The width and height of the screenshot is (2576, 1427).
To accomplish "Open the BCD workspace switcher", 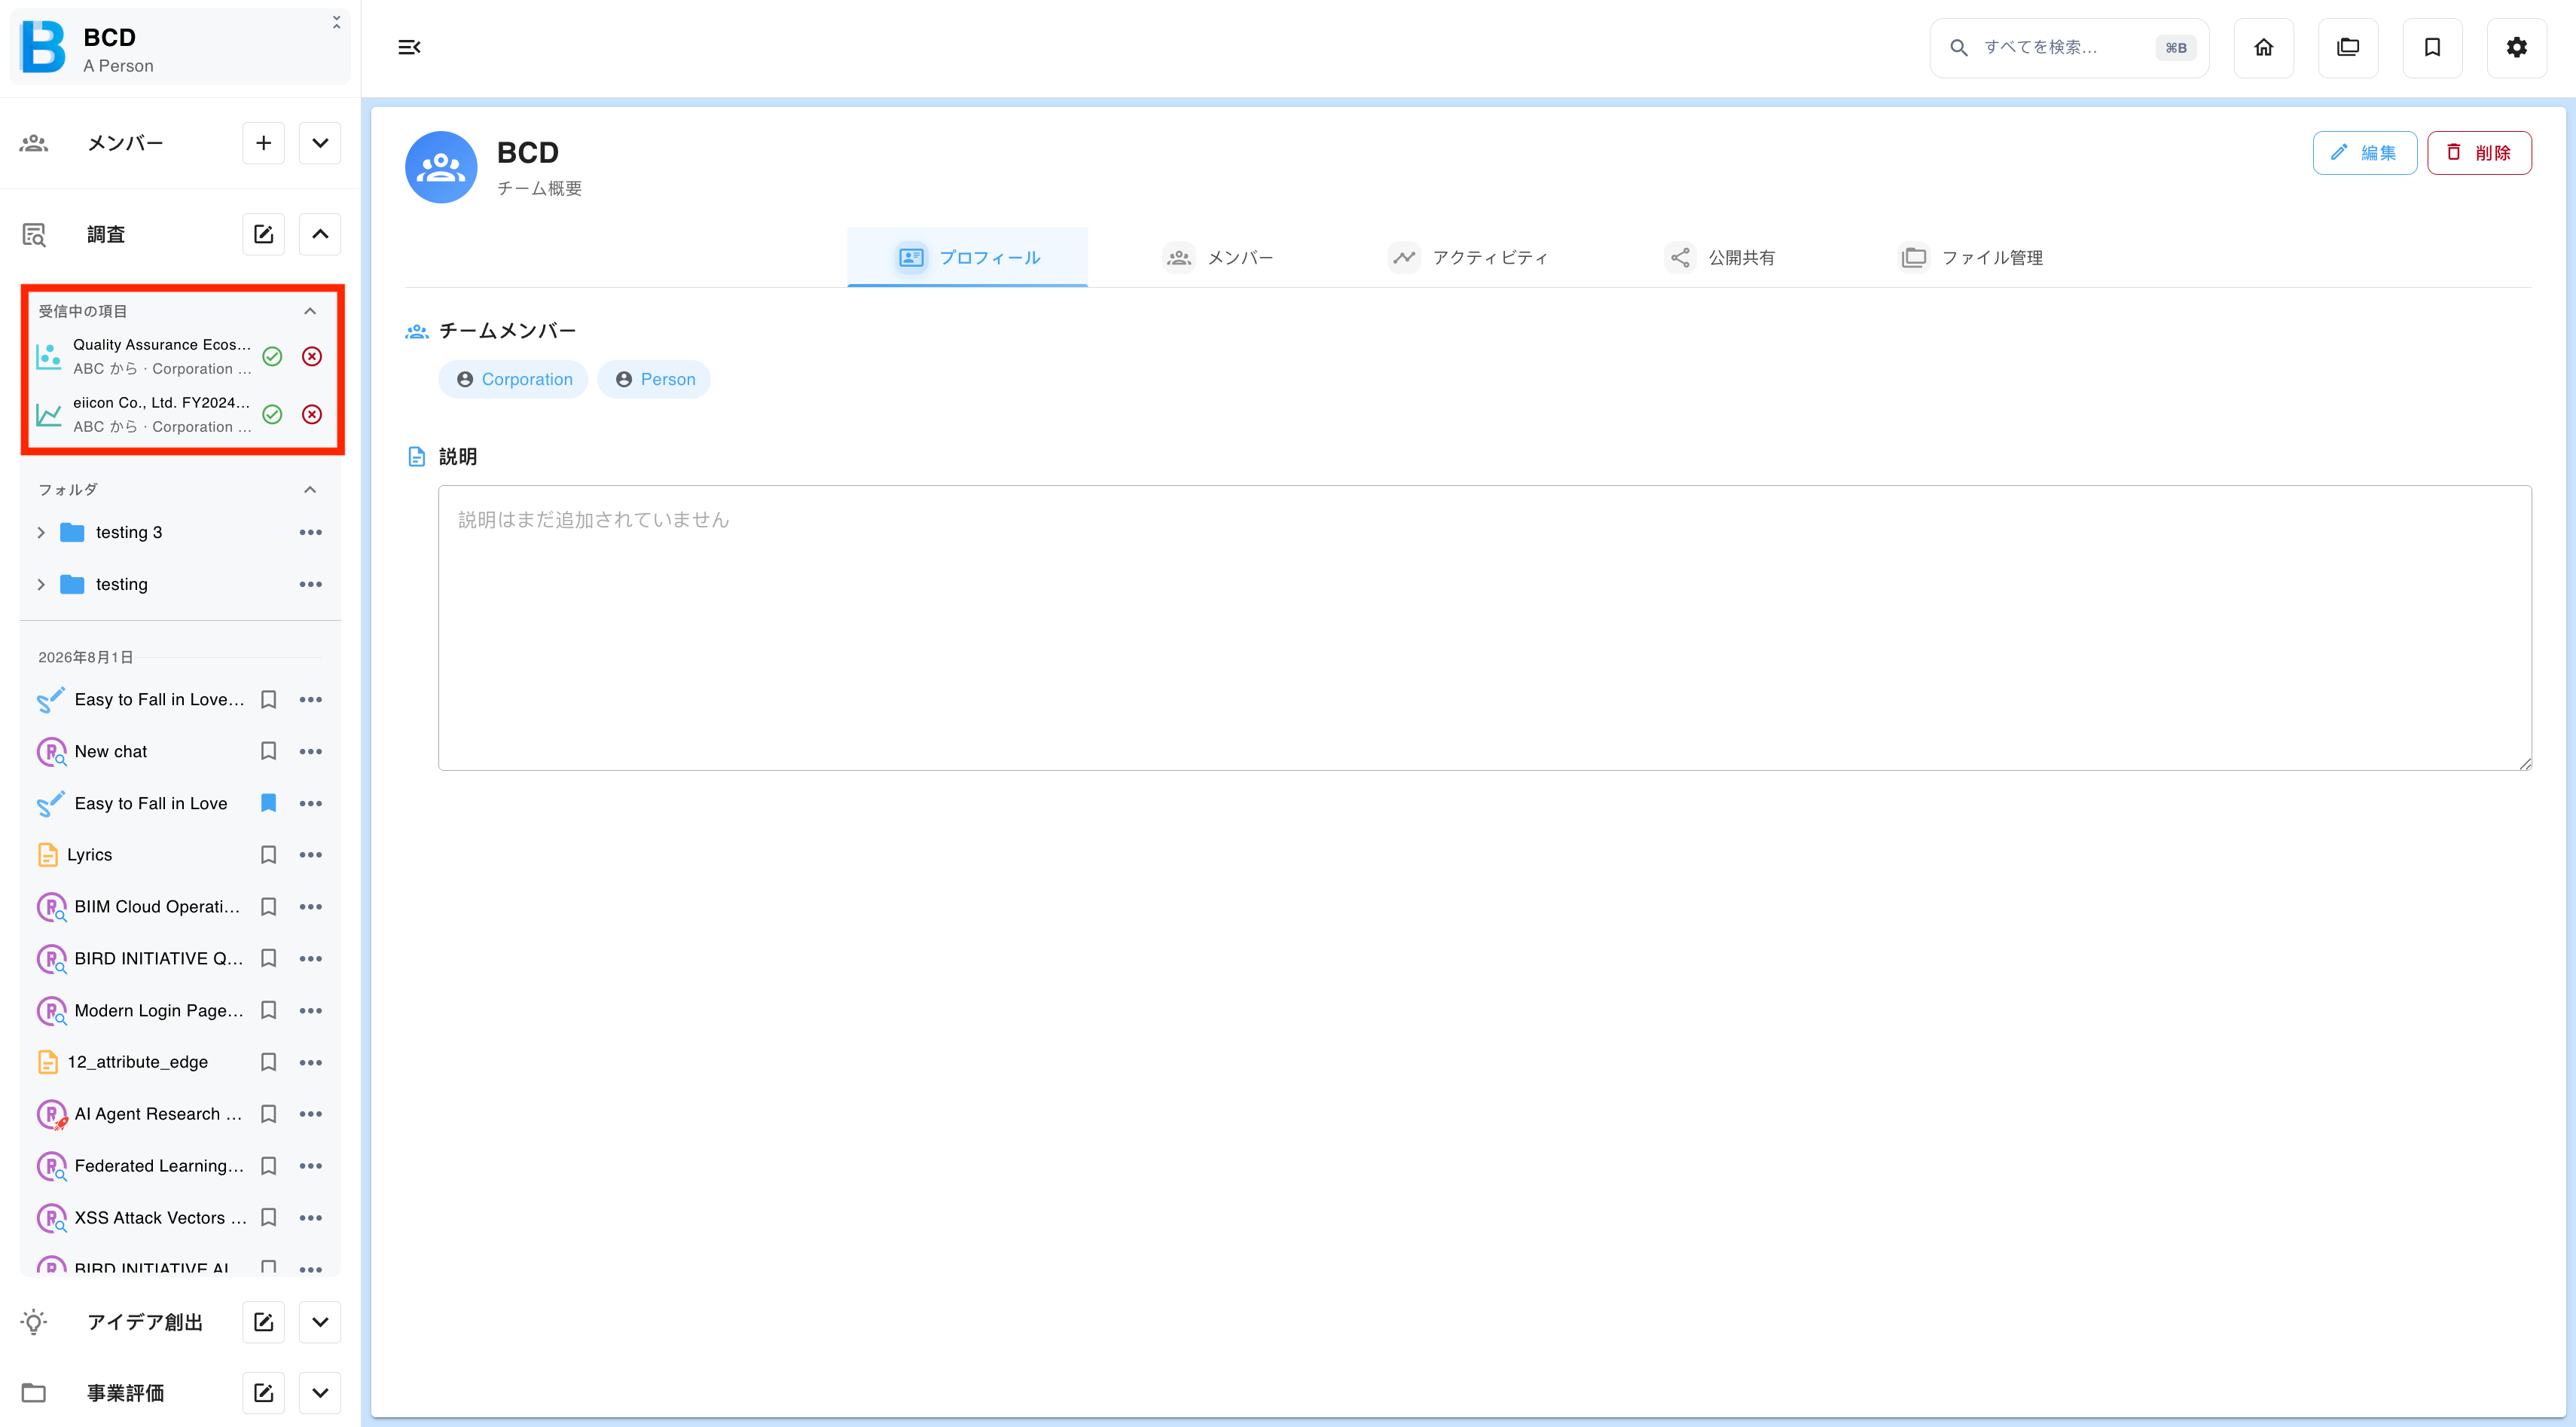I will coord(180,47).
